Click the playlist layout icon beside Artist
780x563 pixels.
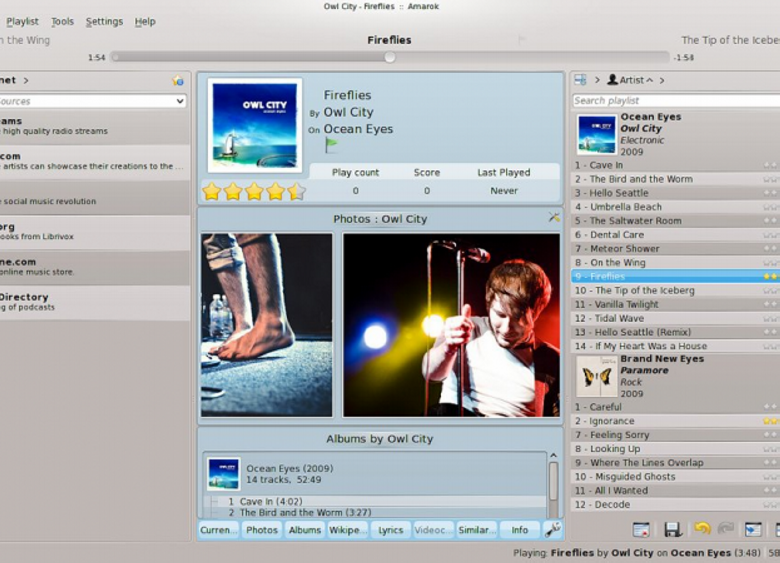[580, 80]
